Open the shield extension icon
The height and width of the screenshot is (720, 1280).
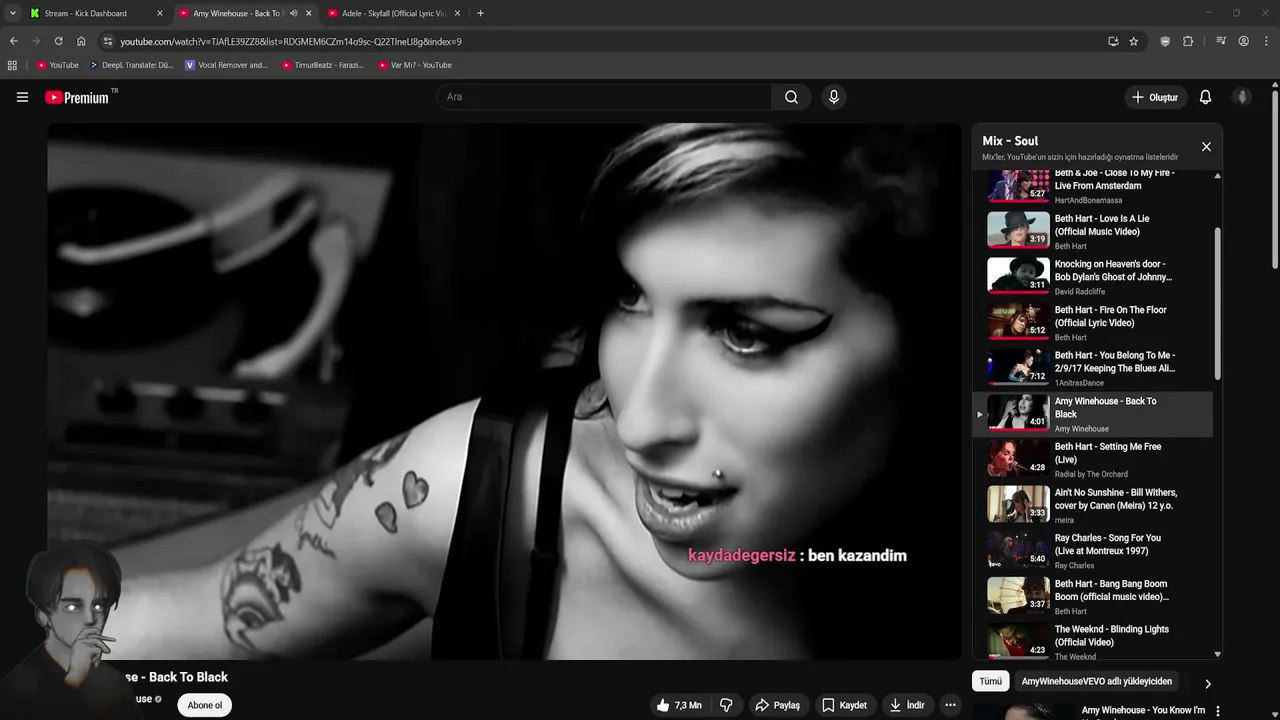(x=1165, y=41)
